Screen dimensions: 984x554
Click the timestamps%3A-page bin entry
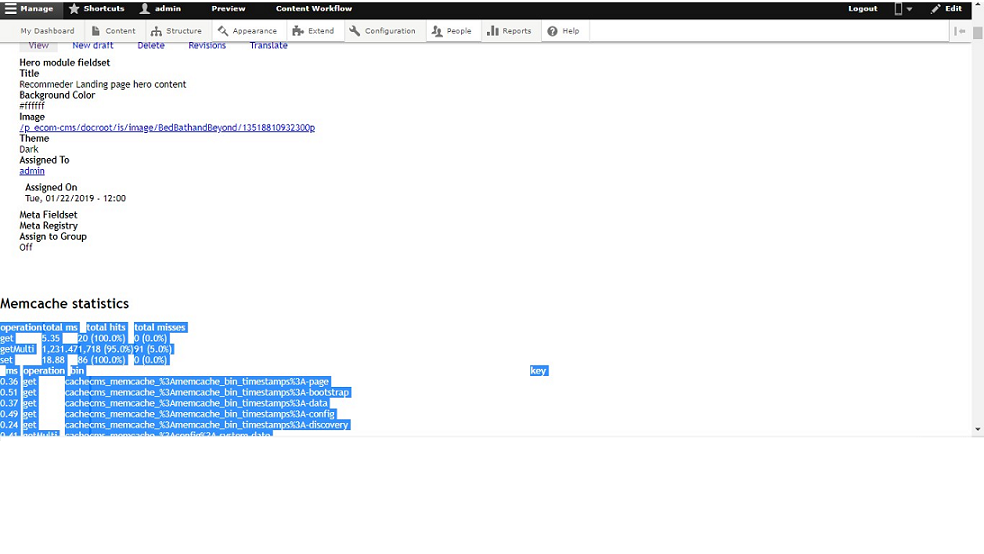197,381
